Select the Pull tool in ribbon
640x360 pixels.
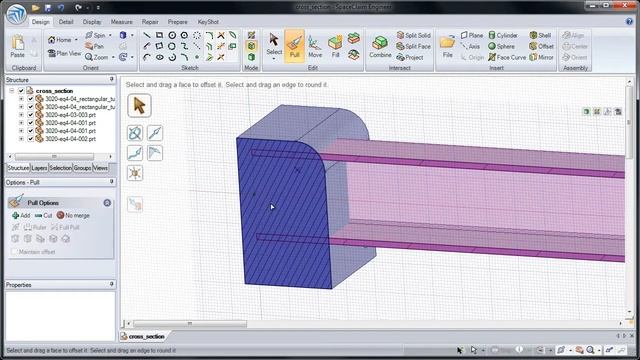294,46
